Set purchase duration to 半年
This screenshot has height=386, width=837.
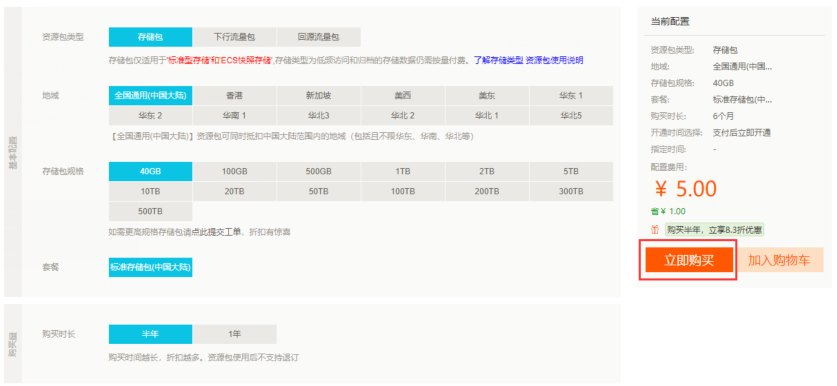(151, 334)
